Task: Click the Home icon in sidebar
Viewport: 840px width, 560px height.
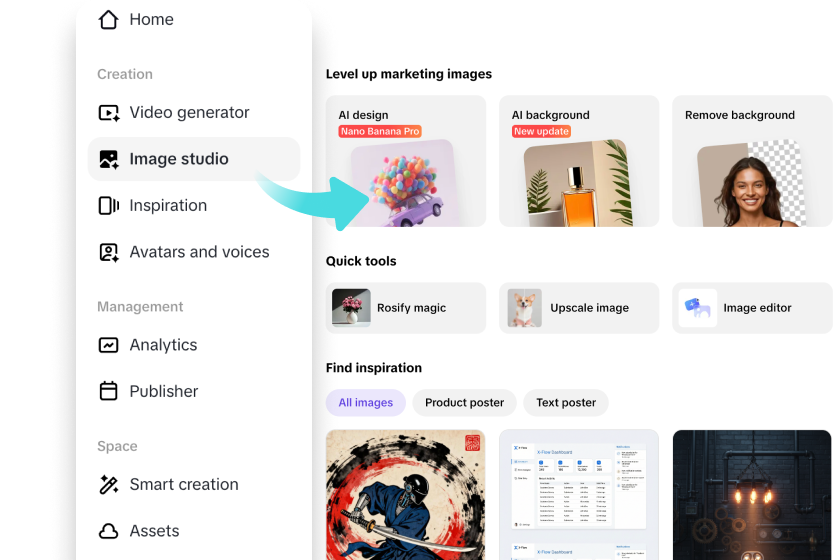Action: pyautogui.click(x=109, y=20)
